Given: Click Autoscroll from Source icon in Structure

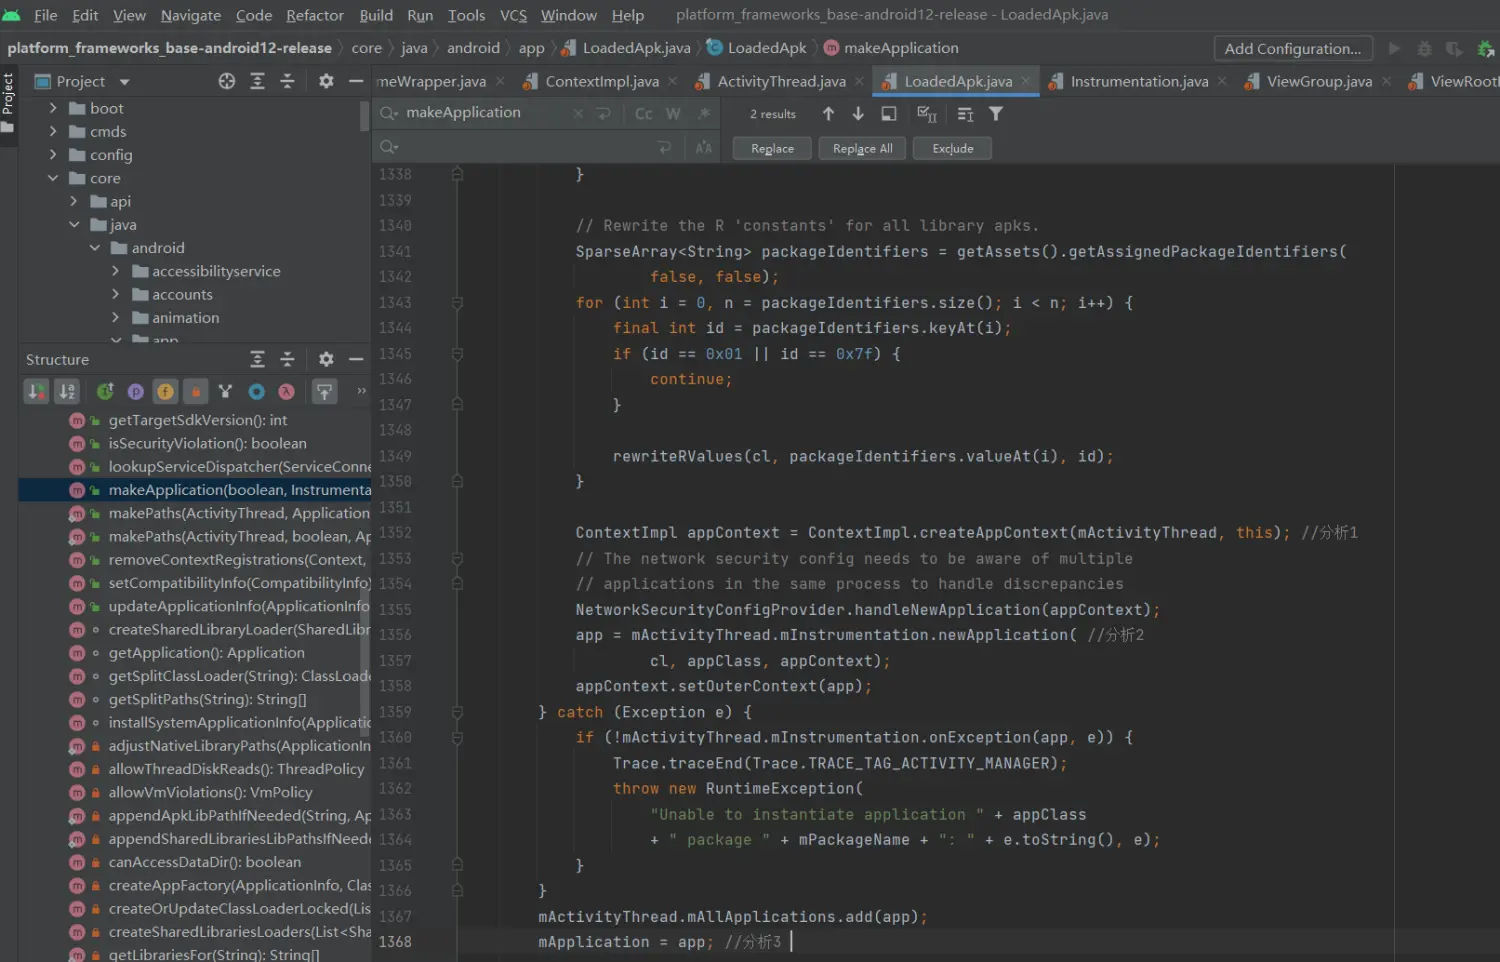Looking at the screenshot, I should point(325,392).
